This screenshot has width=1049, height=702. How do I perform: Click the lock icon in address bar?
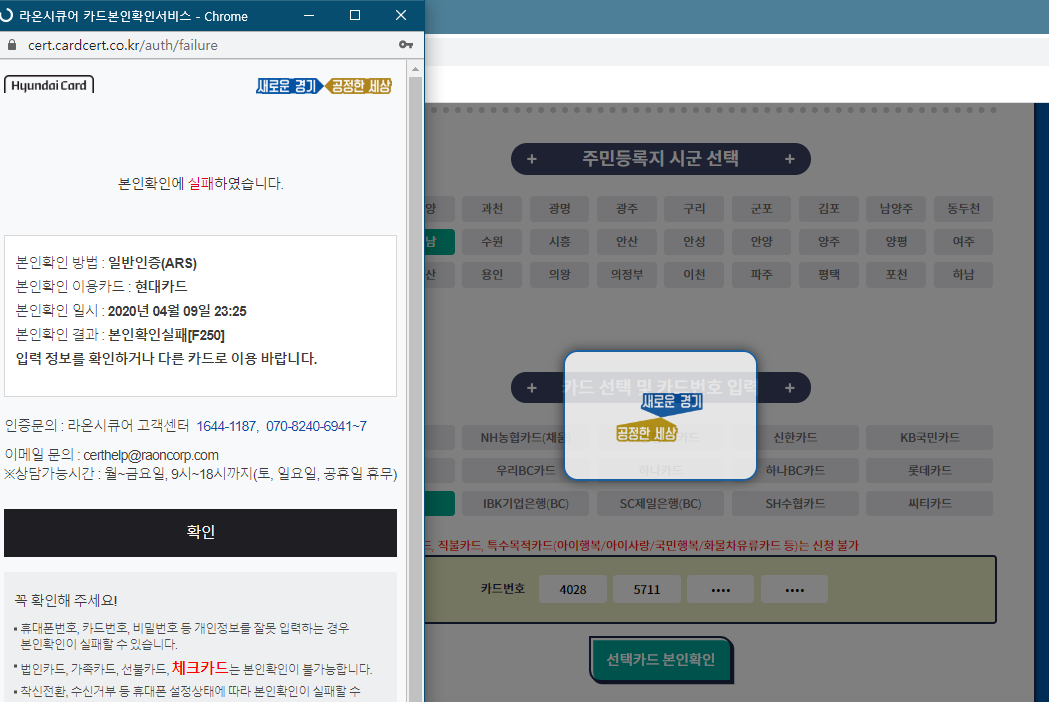(11, 45)
